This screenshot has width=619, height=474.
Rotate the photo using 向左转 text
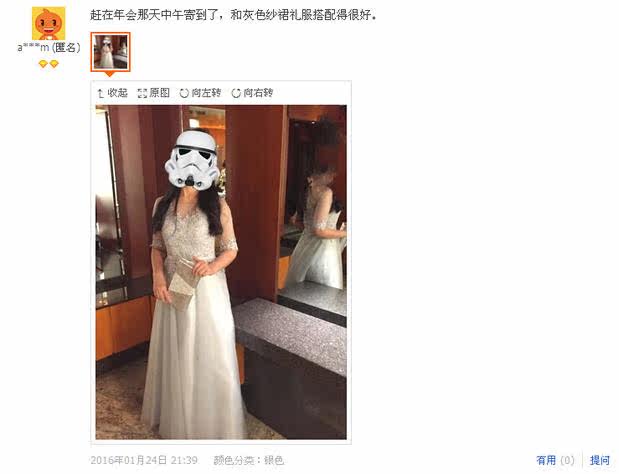tap(206, 93)
